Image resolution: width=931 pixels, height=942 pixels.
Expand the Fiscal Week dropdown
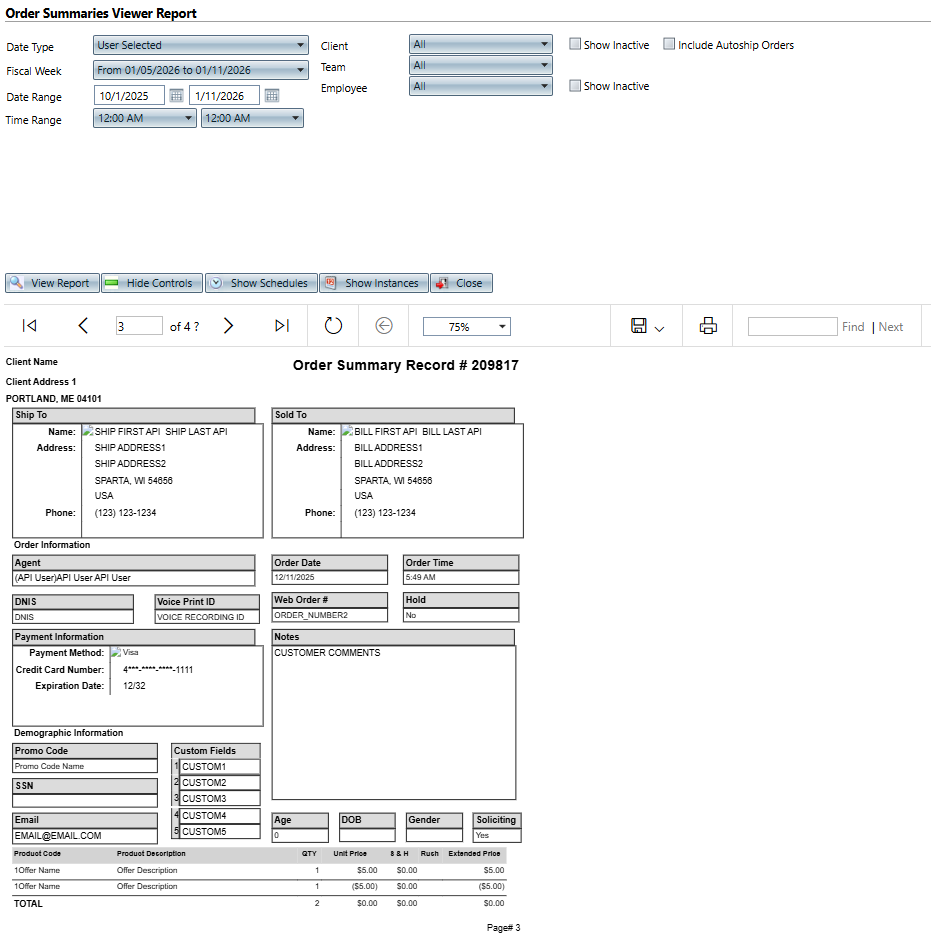pos(200,70)
